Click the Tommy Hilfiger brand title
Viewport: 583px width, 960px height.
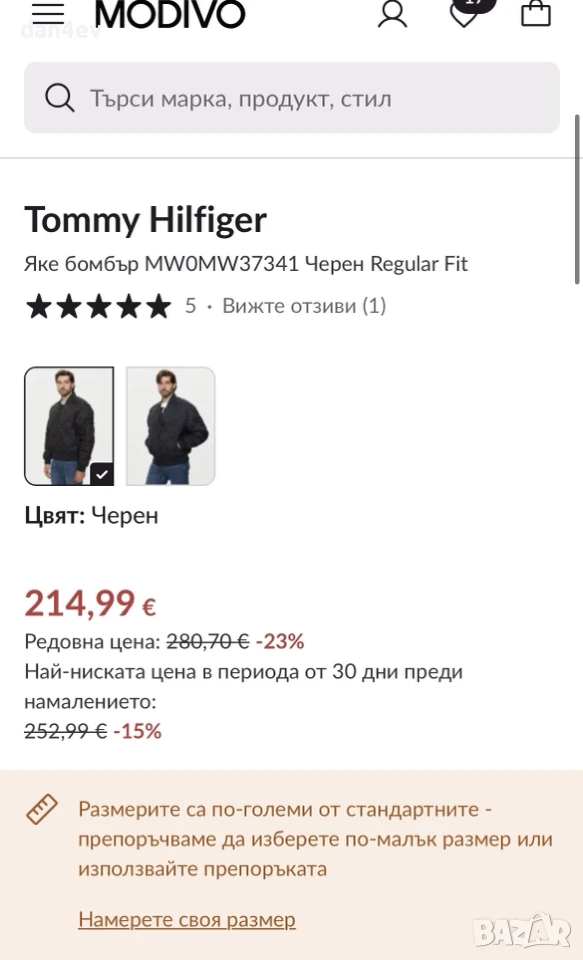(146, 220)
